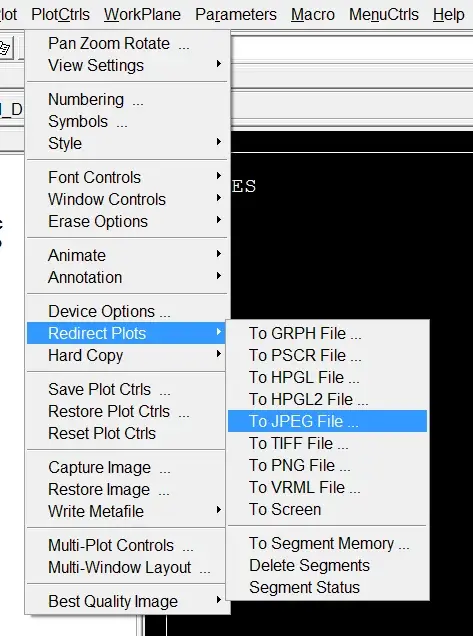The width and height of the screenshot is (473, 636).
Task: Open the Macro menu
Action: pyautogui.click(x=313, y=15)
